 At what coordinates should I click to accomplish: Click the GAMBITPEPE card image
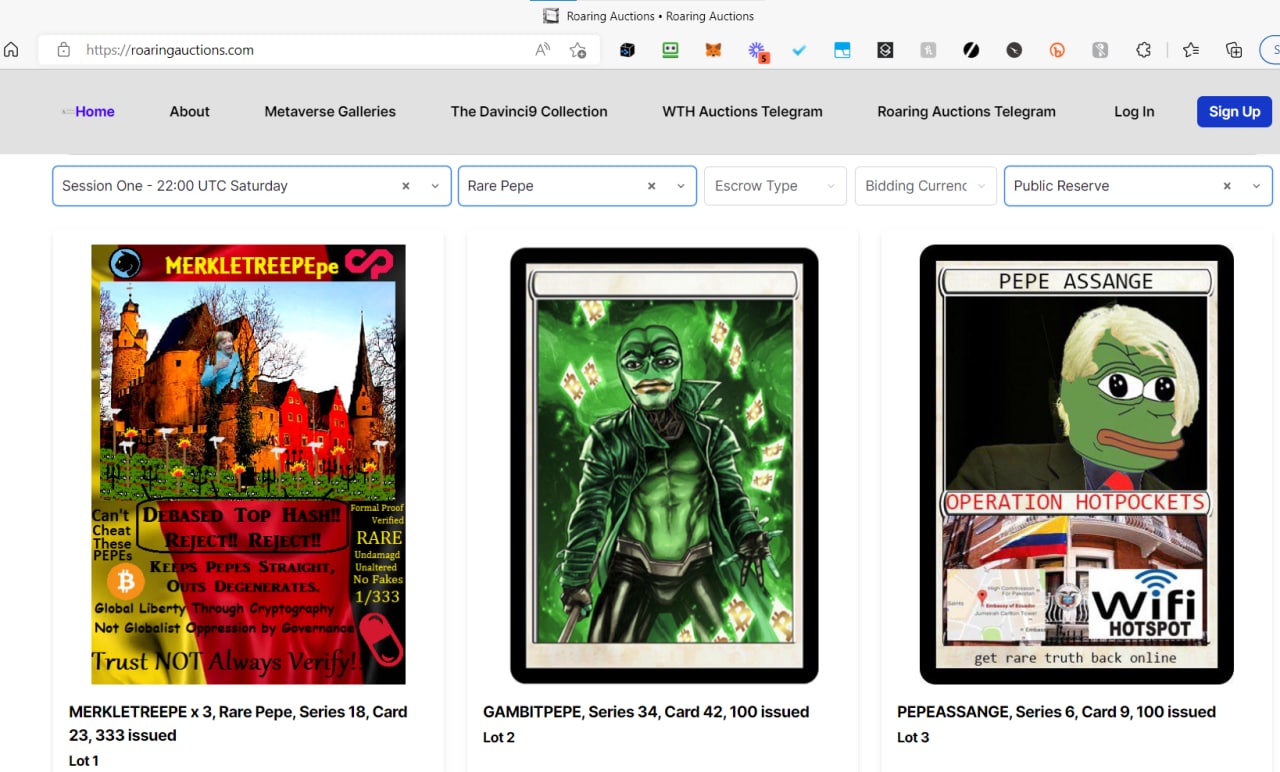tap(664, 466)
